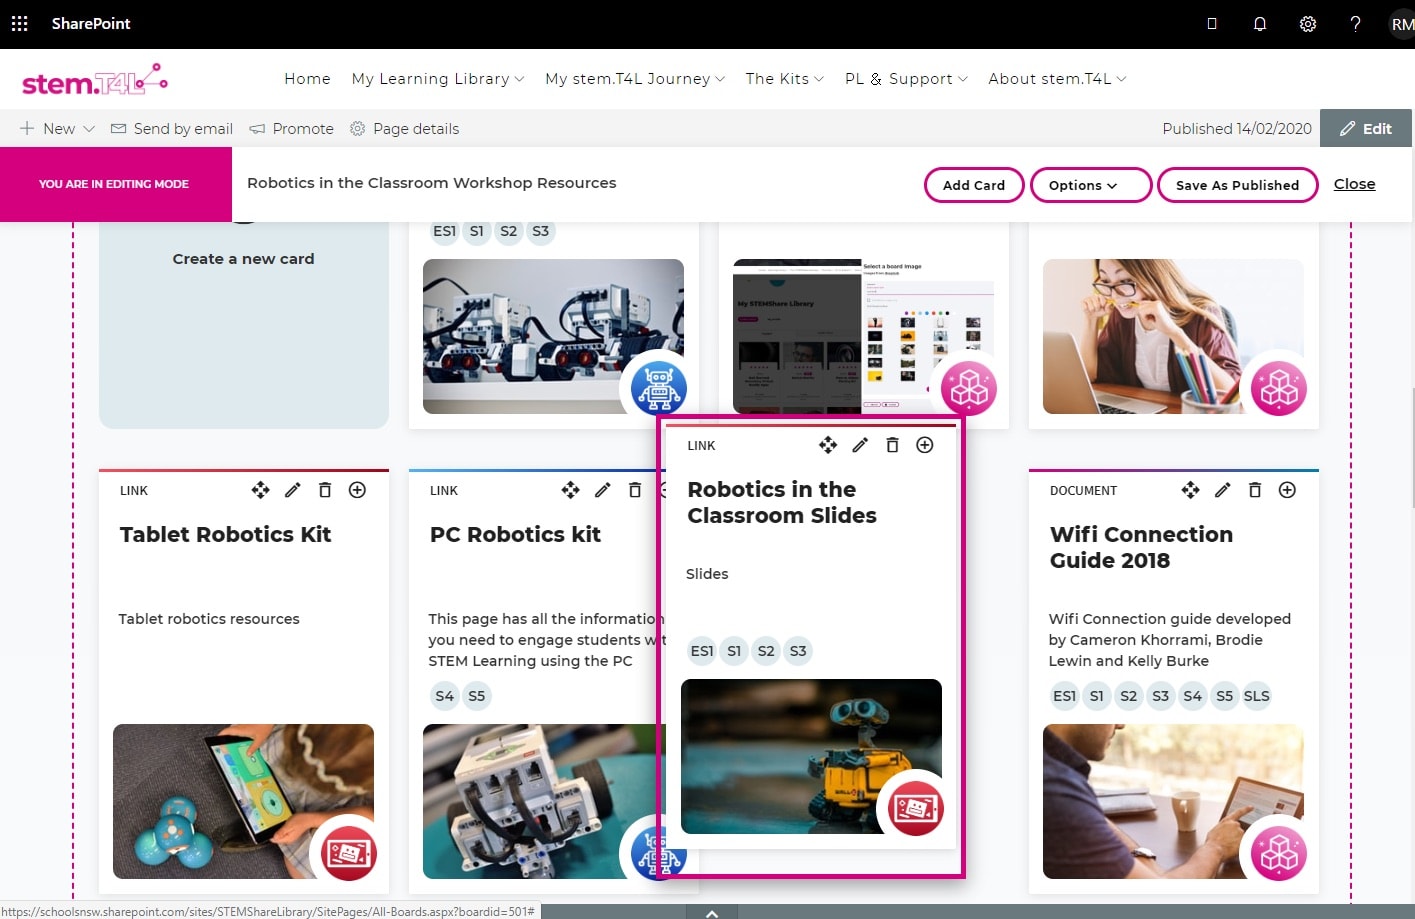The height and width of the screenshot is (919, 1415).
Task: Open My Learning Library in the navigation
Action: (x=431, y=78)
